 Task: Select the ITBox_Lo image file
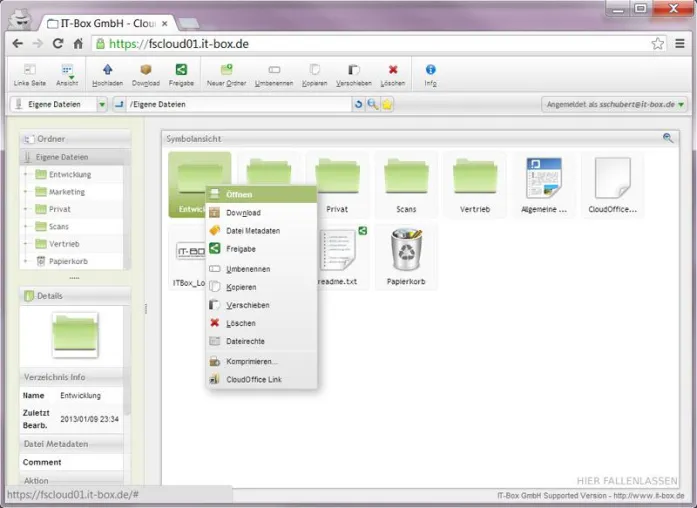coord(188,257)
